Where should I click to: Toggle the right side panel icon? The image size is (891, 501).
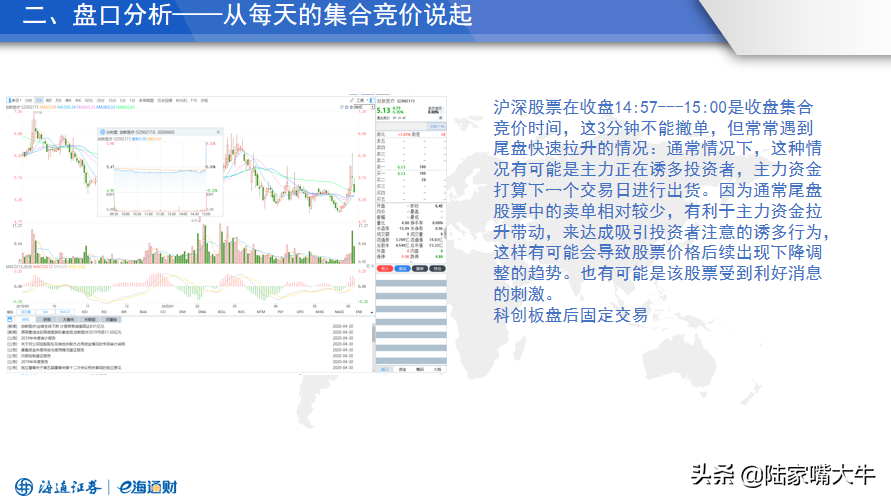[x=372, y=101]
